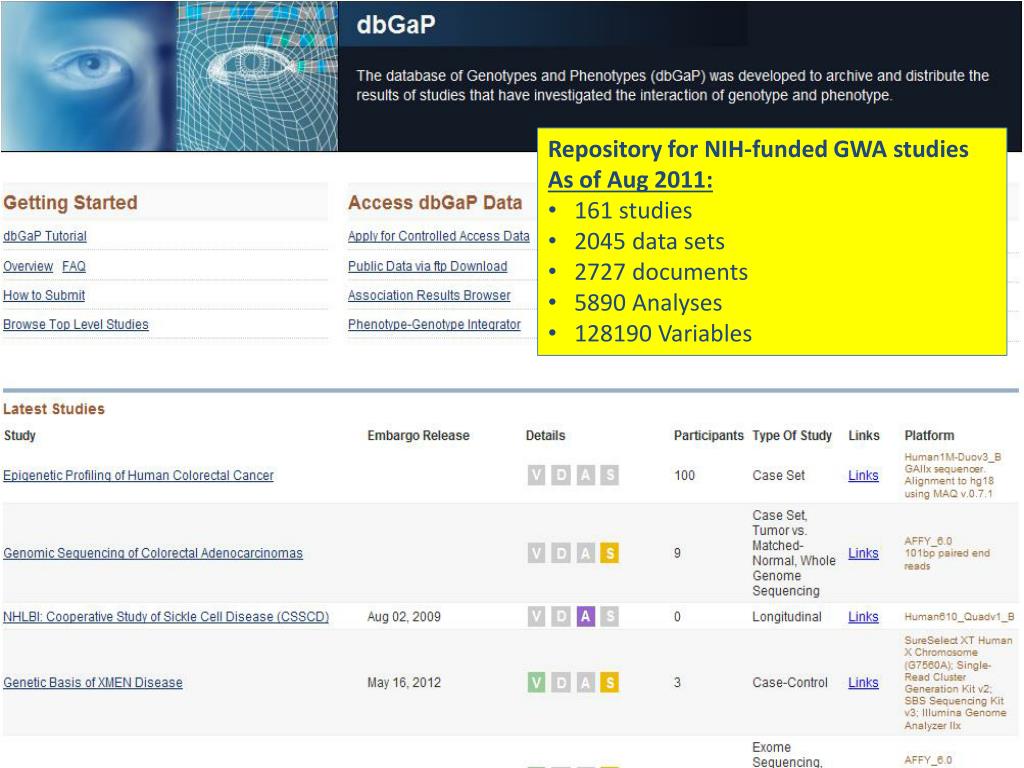Click the Links column header

863,436
